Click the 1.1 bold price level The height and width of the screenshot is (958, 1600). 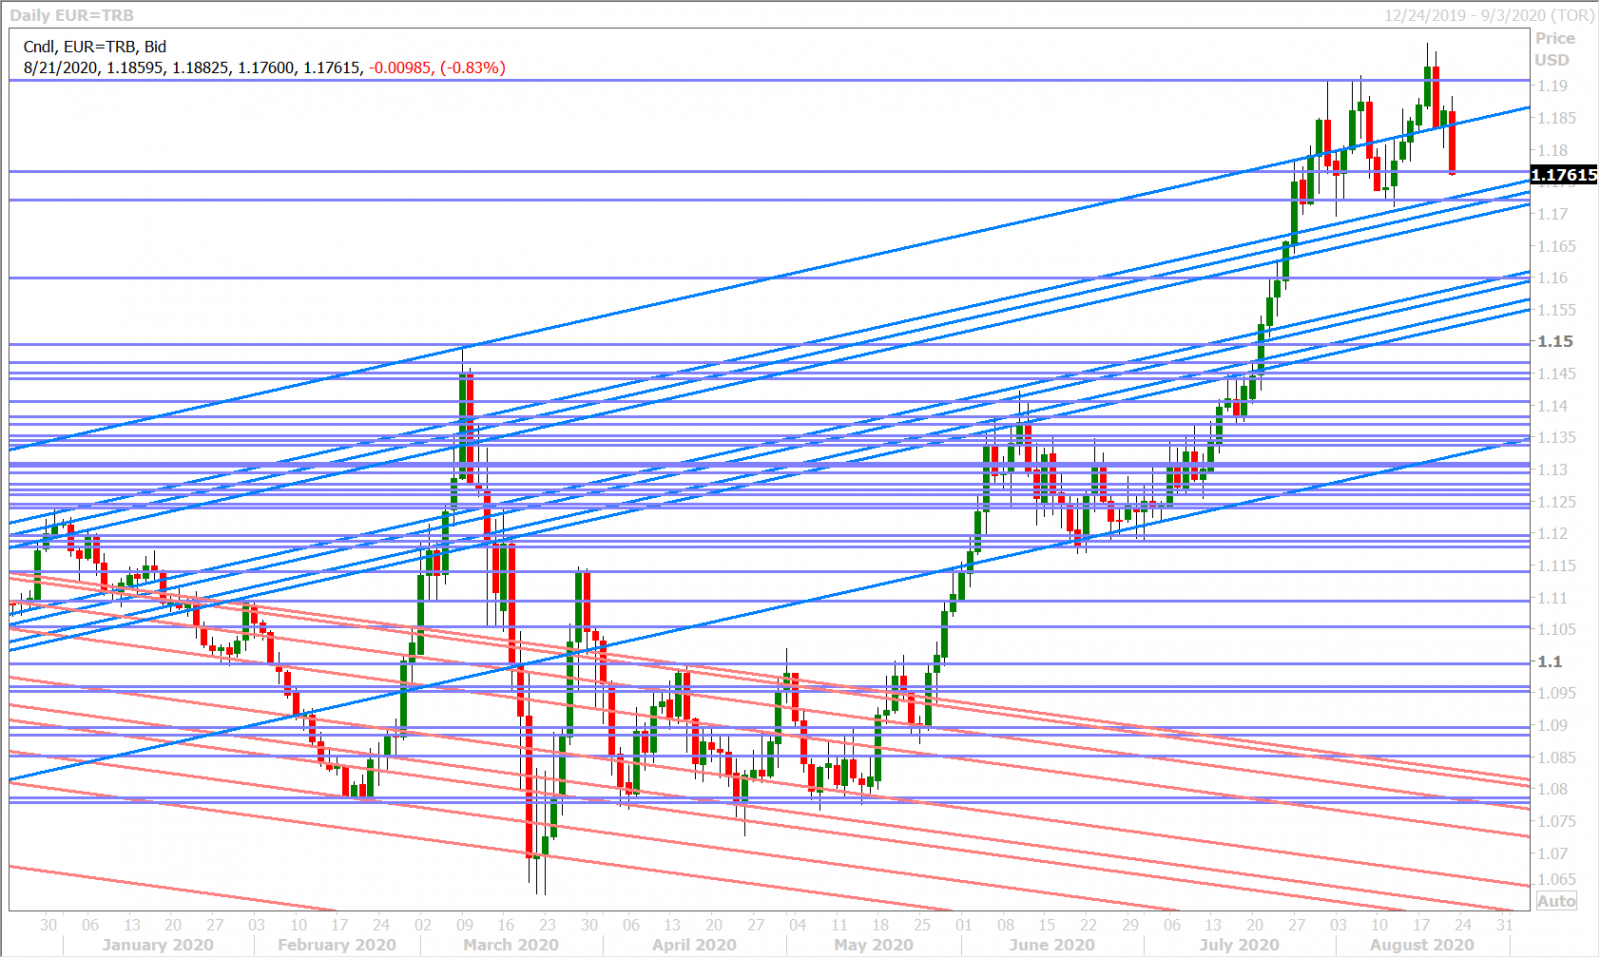(x=1549, y=662)
